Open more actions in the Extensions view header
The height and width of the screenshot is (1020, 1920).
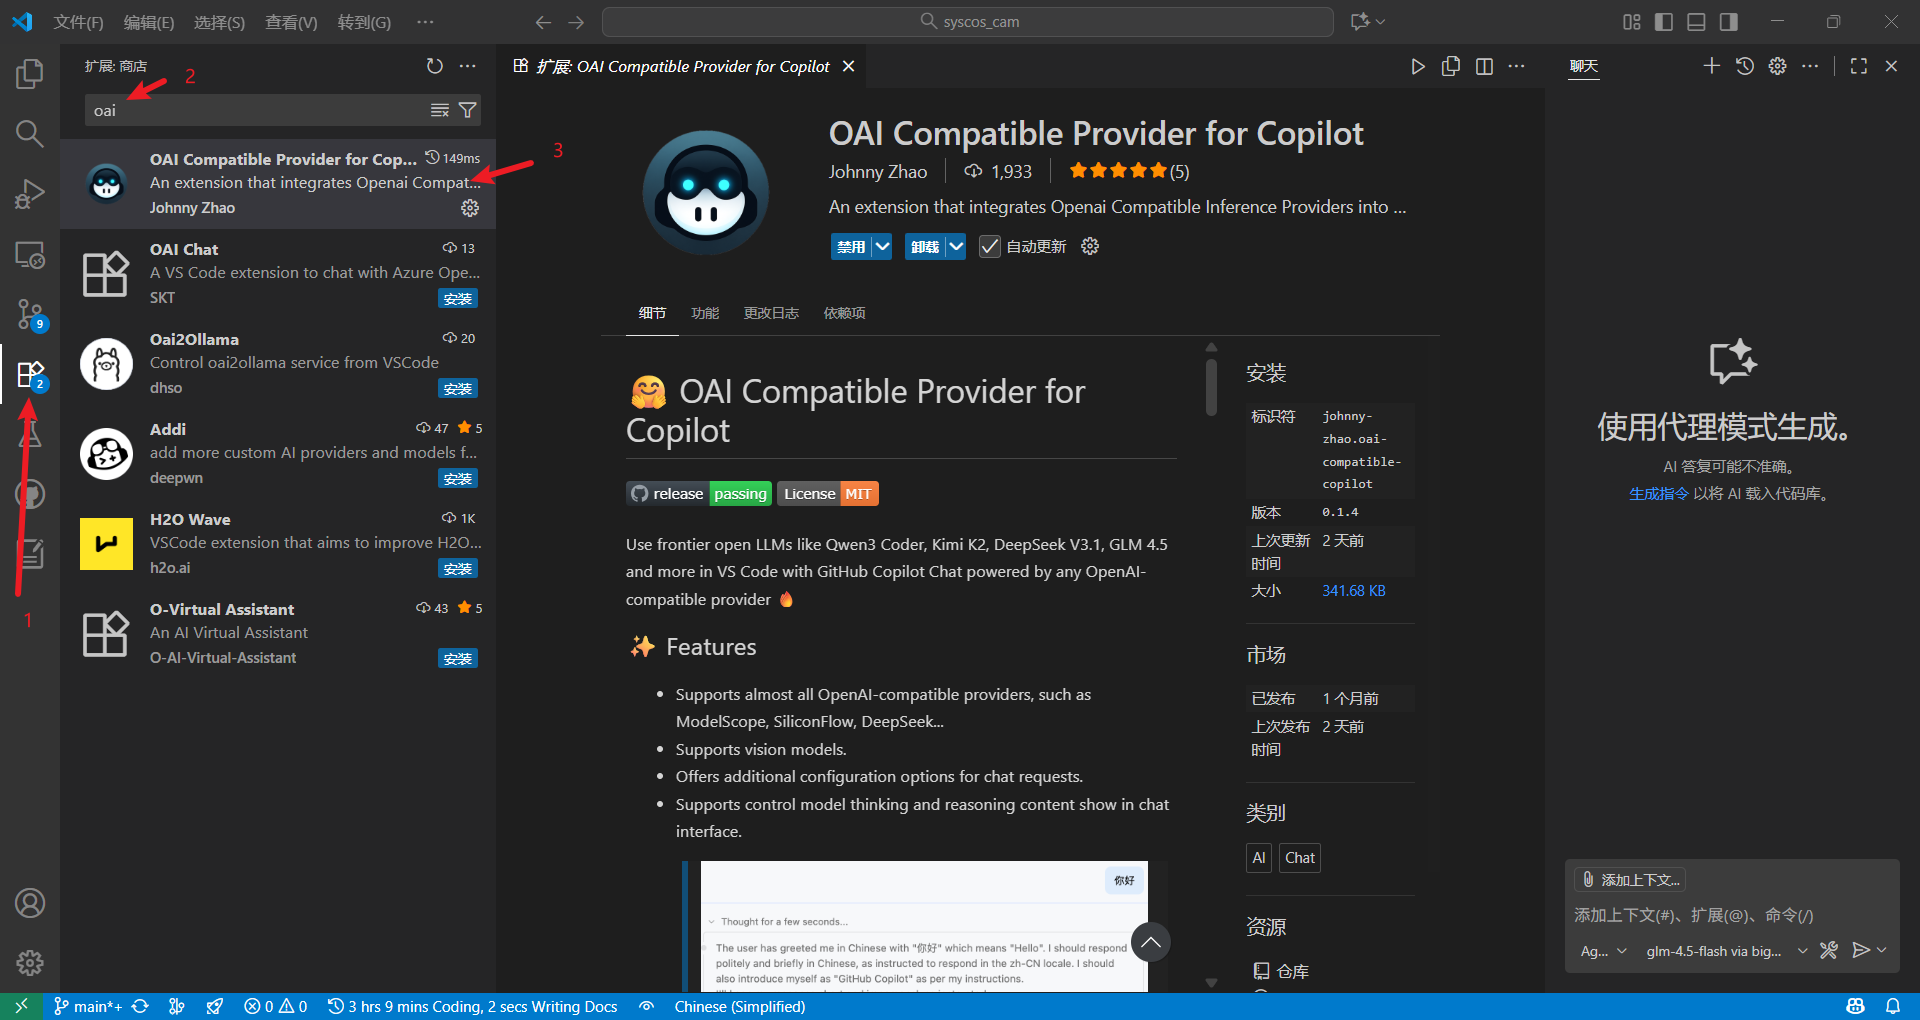[468, 66]
